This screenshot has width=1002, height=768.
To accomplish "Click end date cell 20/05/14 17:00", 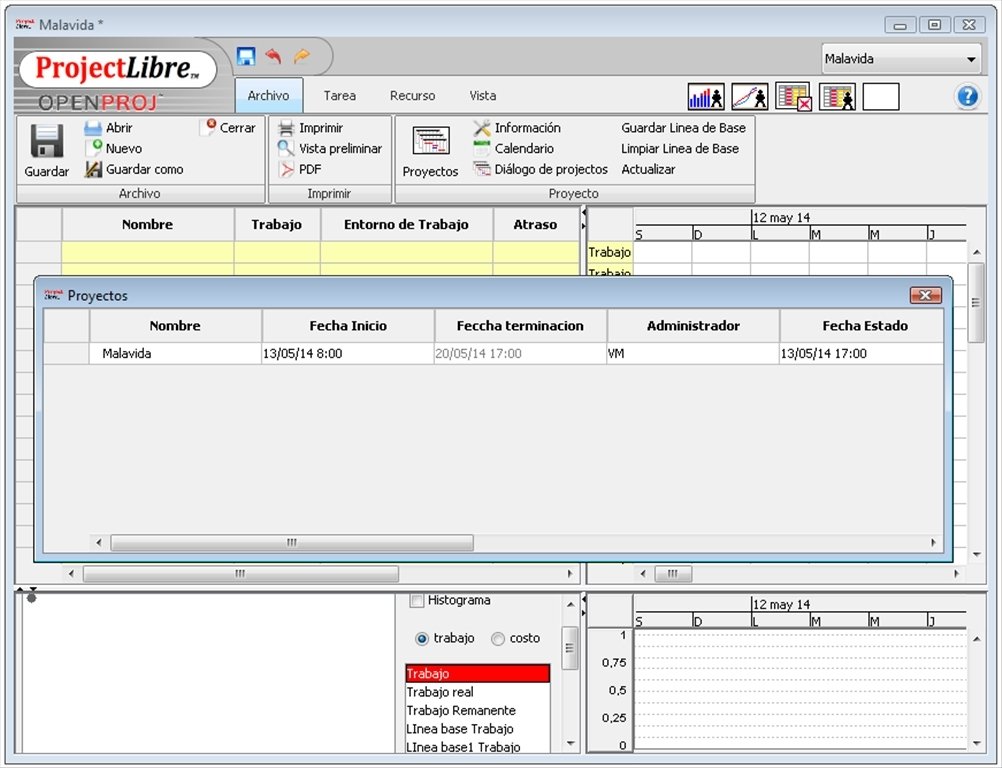I will click(520, 353).
